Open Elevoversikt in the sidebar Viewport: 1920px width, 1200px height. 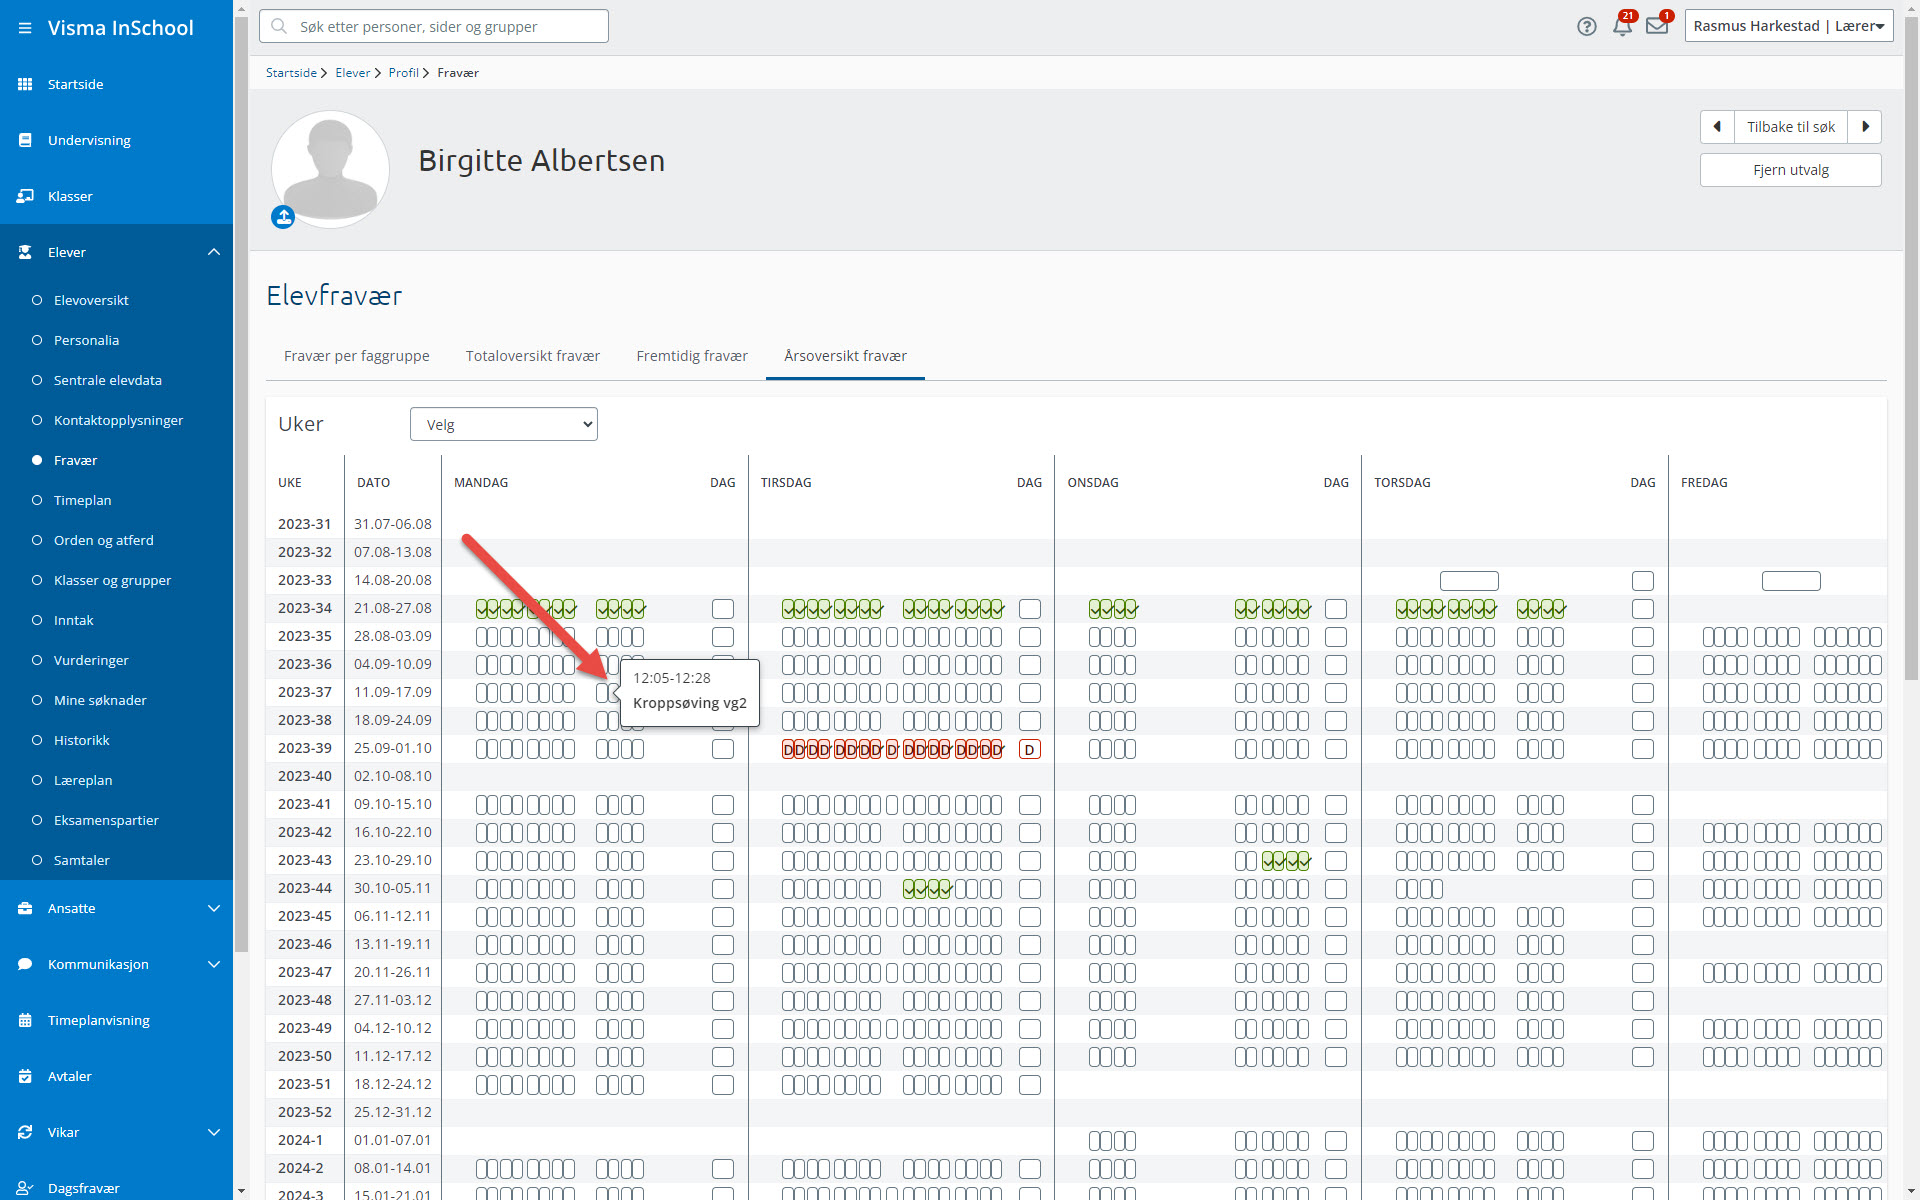pos(91,300)
